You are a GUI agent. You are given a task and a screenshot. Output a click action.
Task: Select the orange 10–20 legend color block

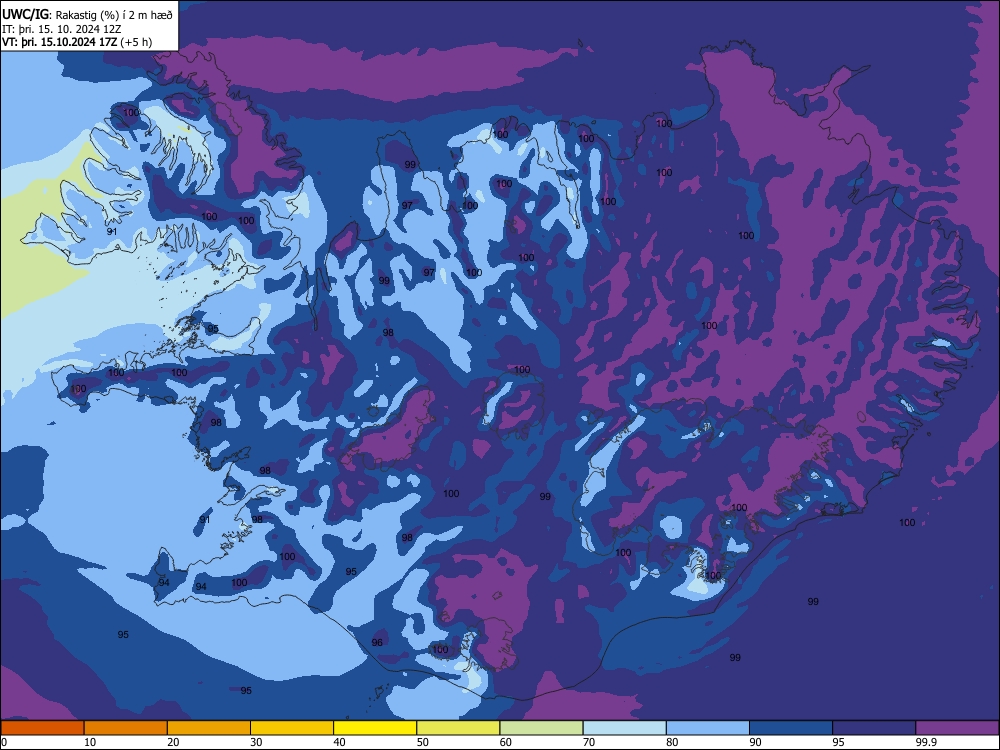click(x=126, y=728)
